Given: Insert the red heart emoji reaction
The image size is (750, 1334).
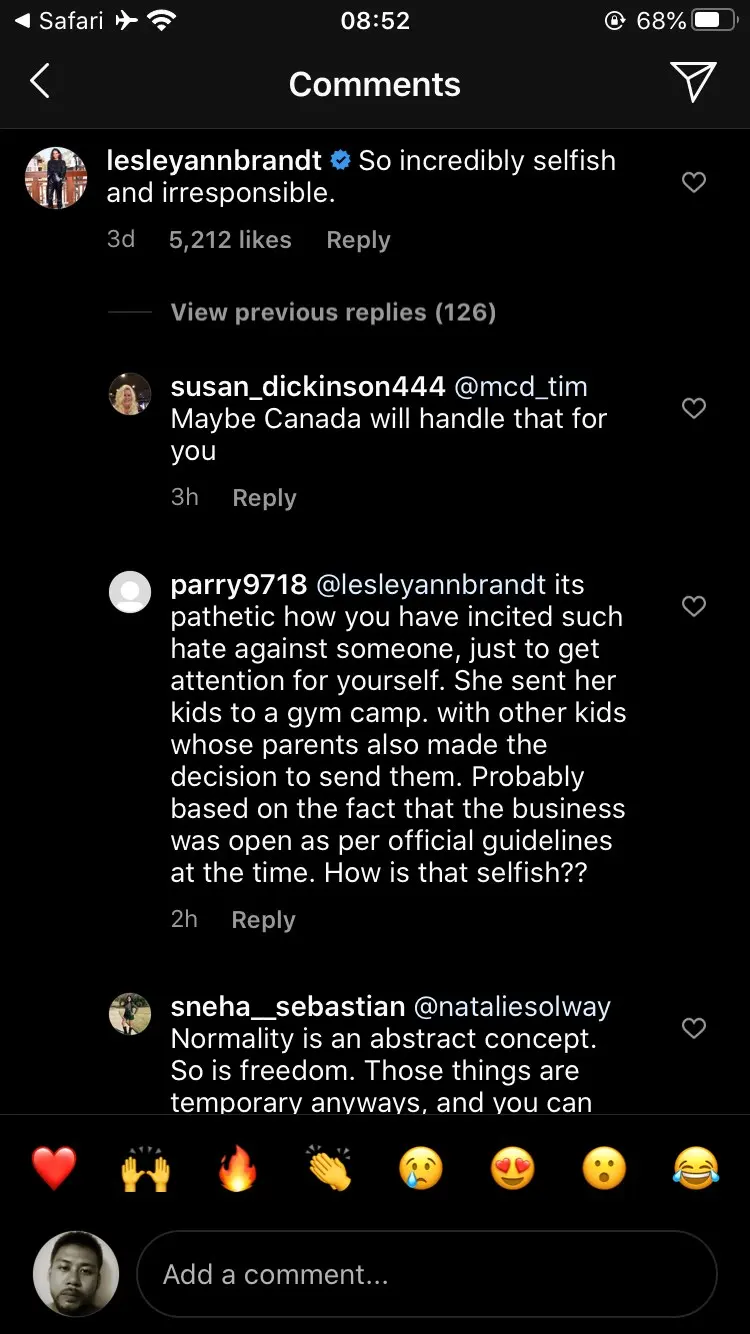Looking at the screenshot, I should (x=54, y=1167).
